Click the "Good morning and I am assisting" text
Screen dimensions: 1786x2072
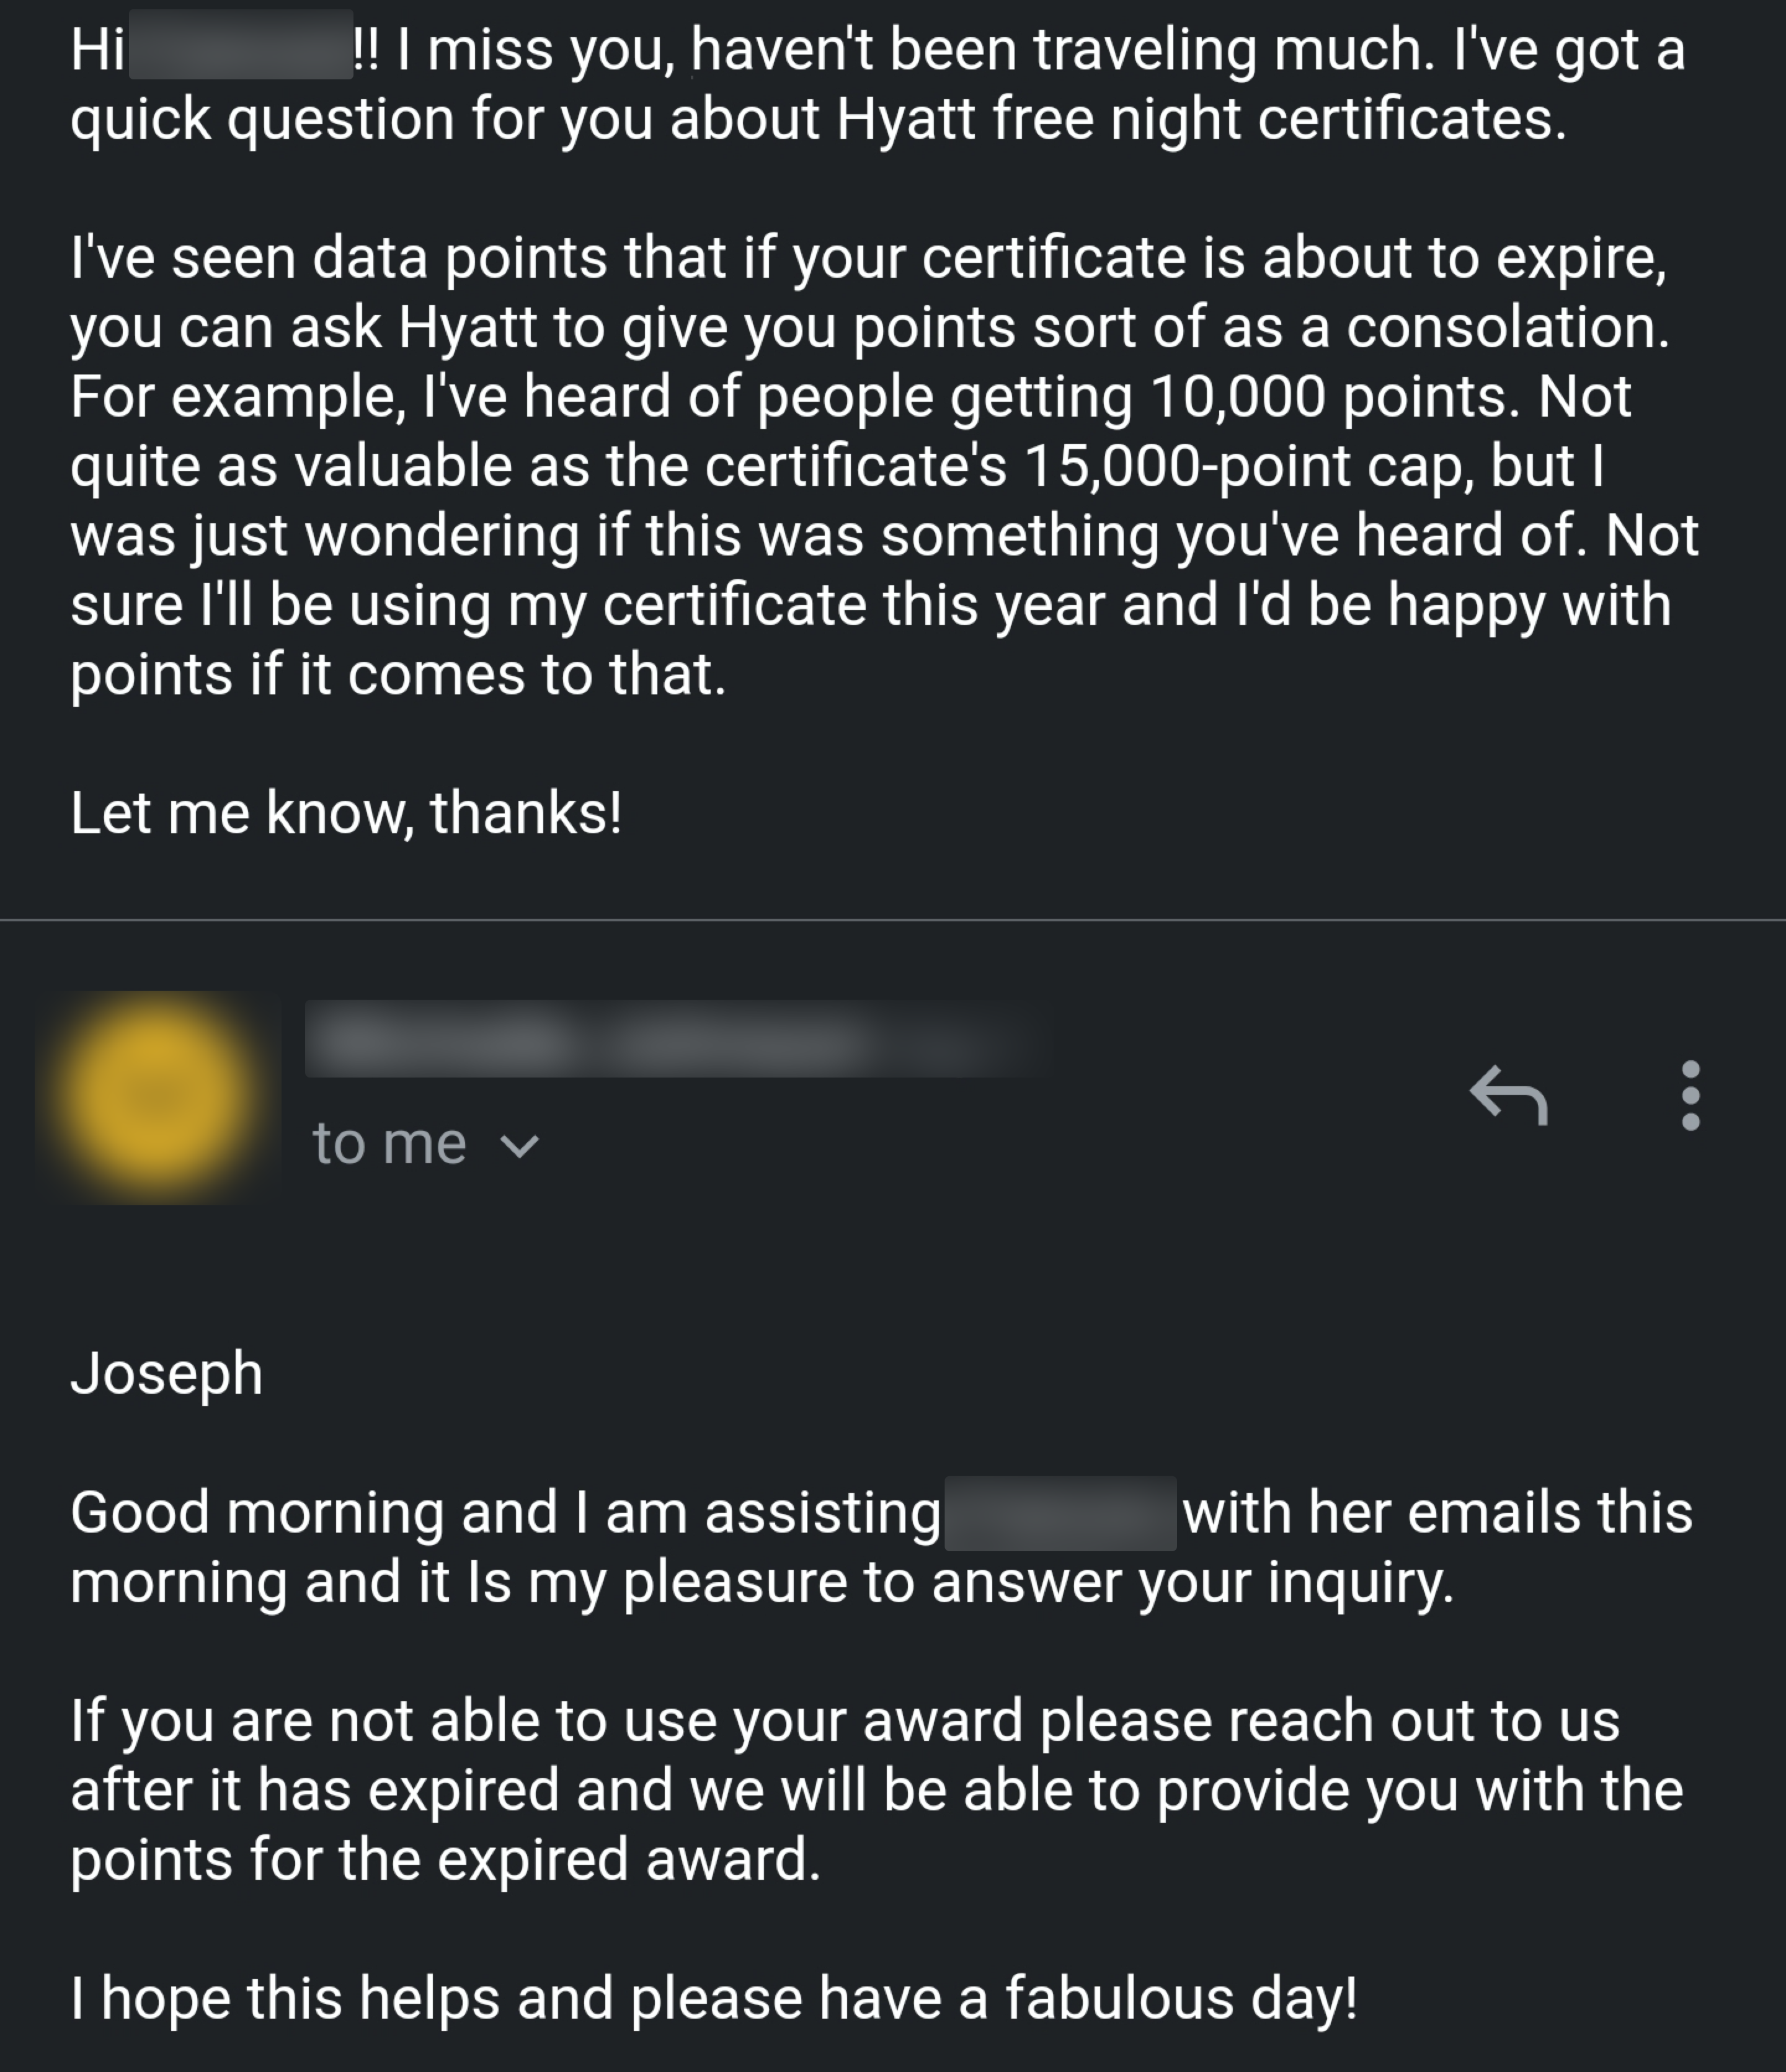pyautogui.click(x=506, y=1511)
